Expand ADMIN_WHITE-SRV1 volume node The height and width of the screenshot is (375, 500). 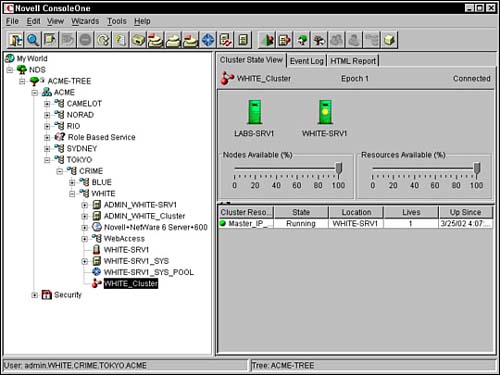point(85,205)
